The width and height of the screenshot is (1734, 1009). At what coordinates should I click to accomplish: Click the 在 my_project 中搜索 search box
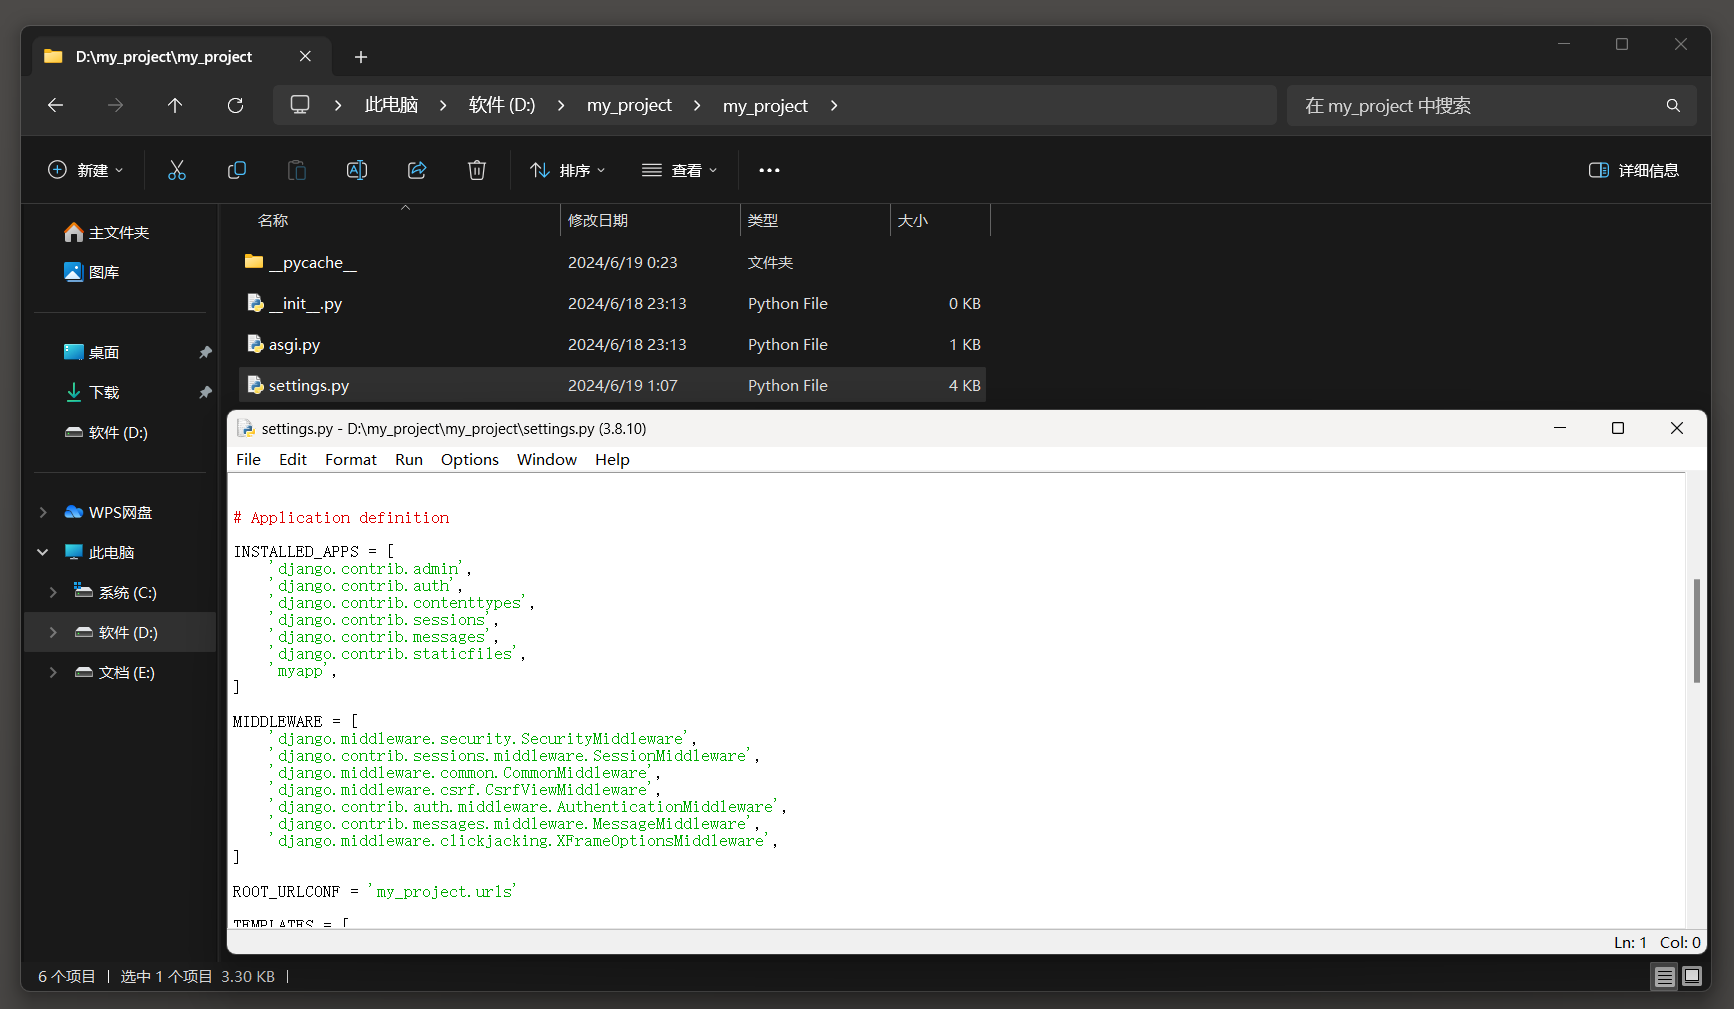[x=1492, y=105]
